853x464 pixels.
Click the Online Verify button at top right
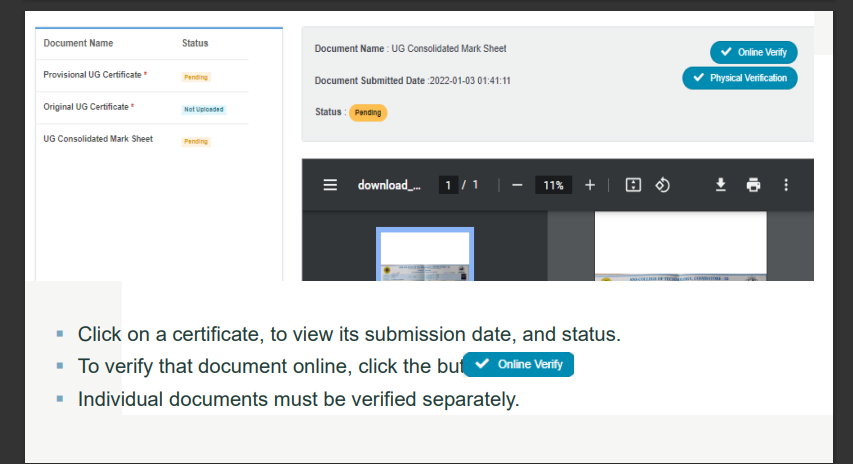tap(754, 52)
